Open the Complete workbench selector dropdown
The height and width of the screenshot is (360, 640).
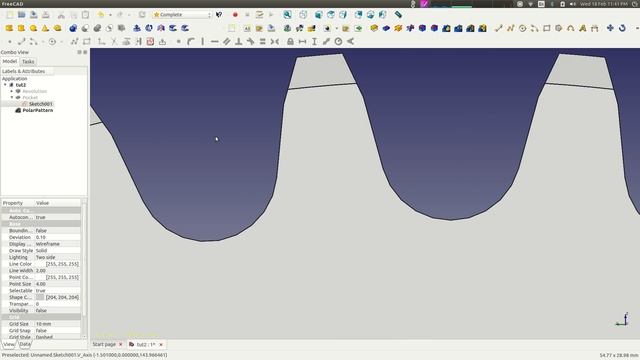(182, 15)
